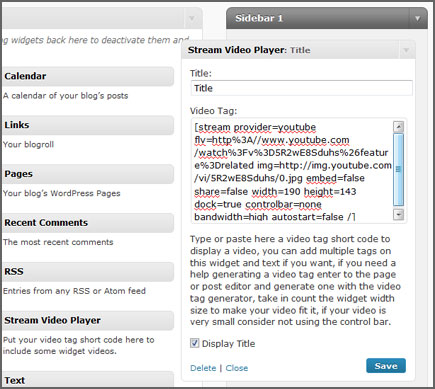This screenshot has width=435, height=389.
Task: Select the RSS widget
Action: coord(88,271)
